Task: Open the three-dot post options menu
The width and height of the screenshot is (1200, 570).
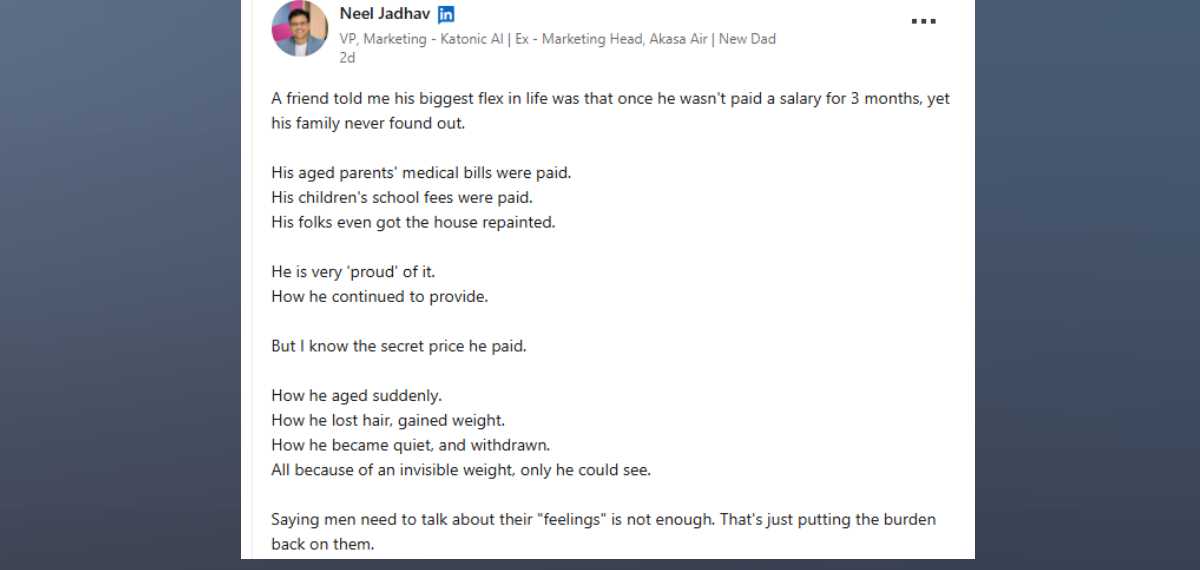Action: pos(923,21)
